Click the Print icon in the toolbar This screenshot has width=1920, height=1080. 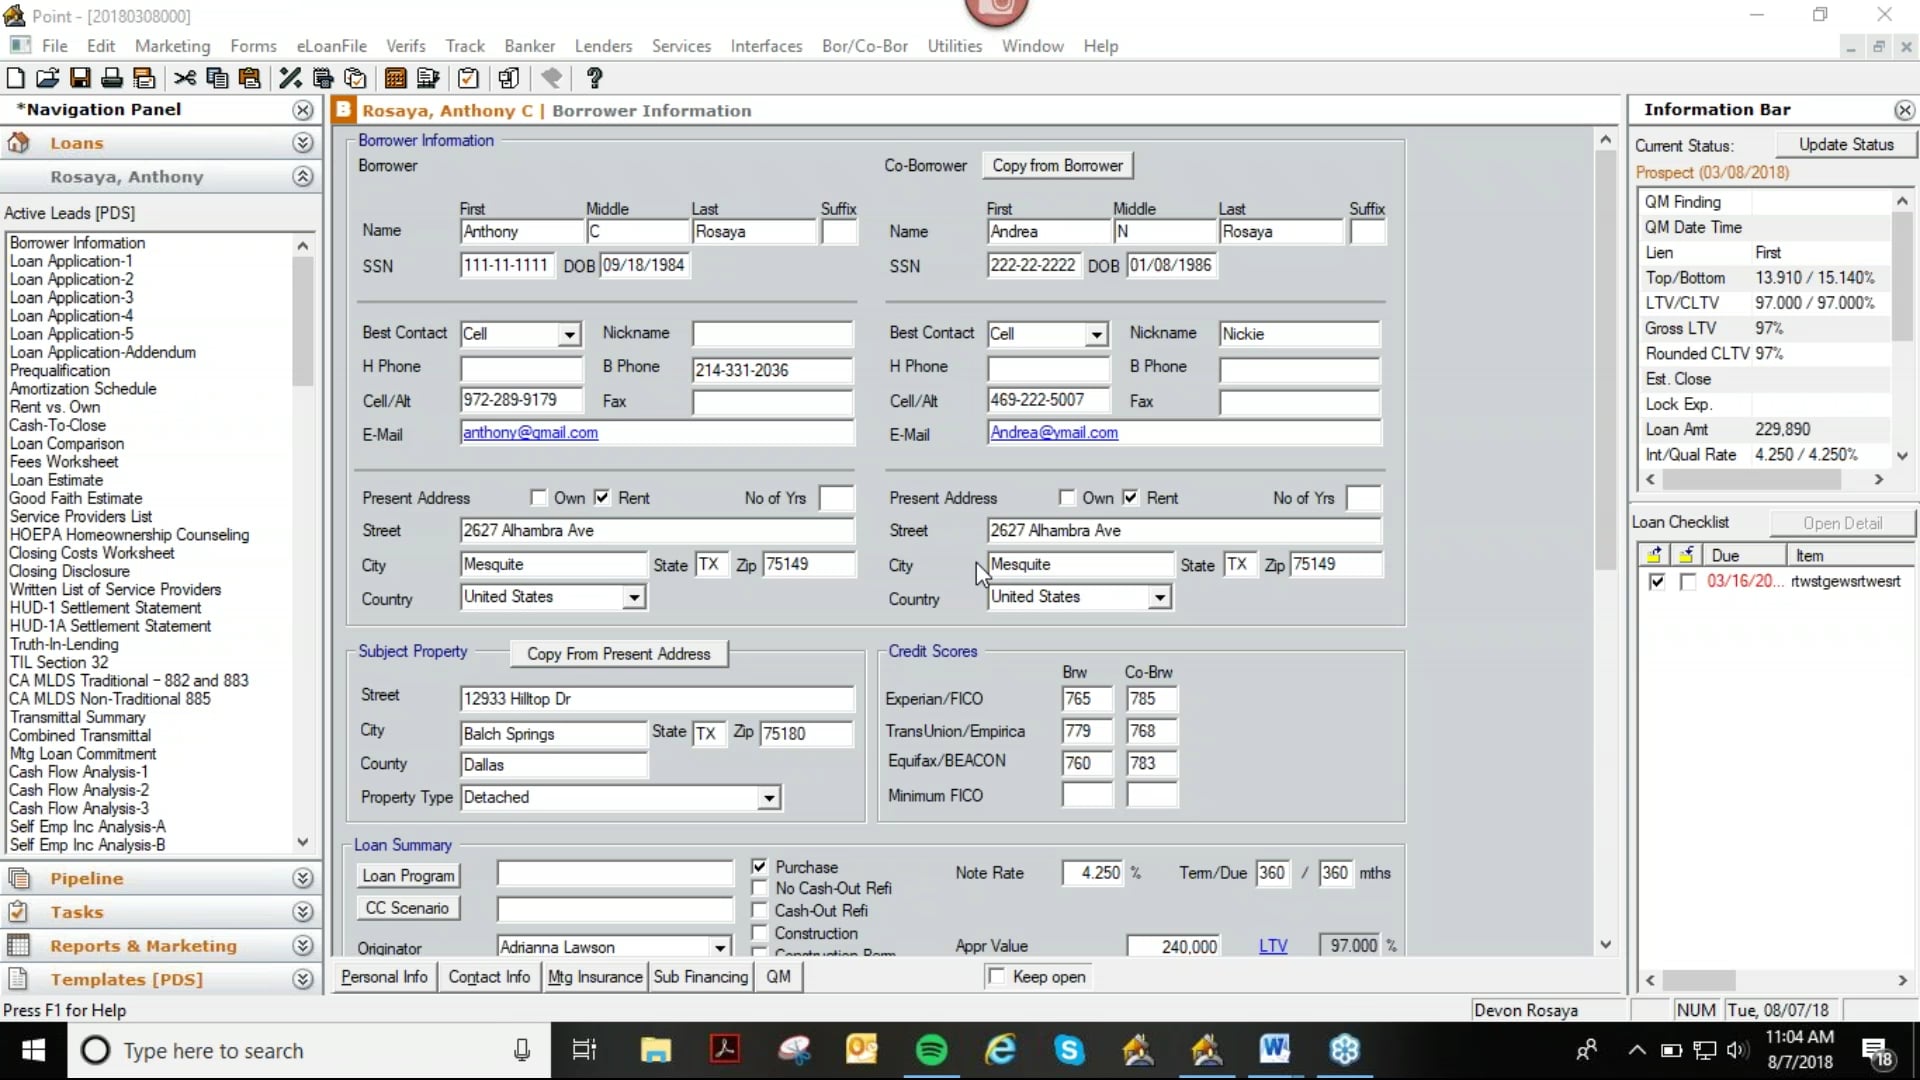coord(111,78)
